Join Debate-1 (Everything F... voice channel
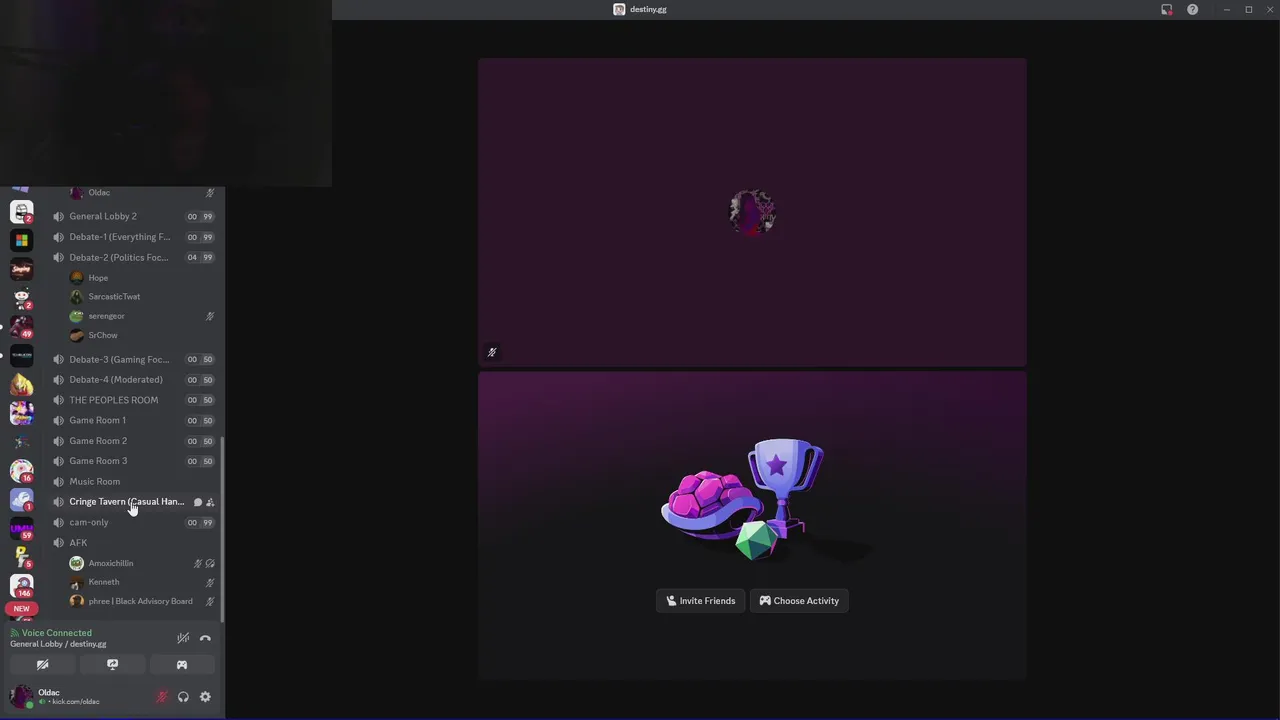Viewport: 1280px width, 720px height. coord(133,237)
